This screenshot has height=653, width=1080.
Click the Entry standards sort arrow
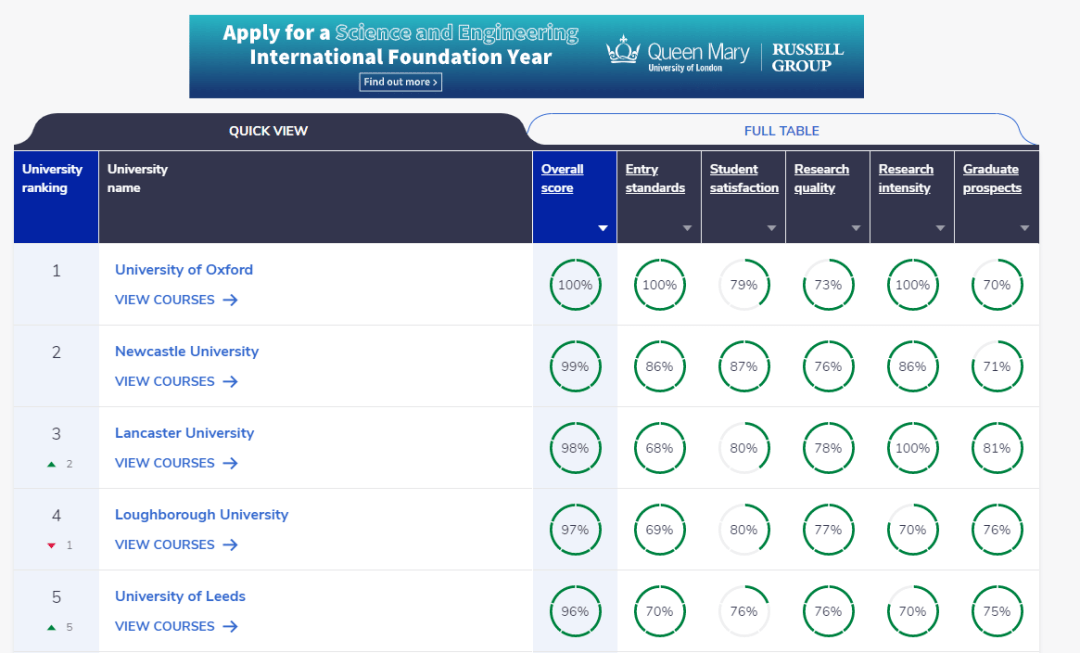point(687,228)
